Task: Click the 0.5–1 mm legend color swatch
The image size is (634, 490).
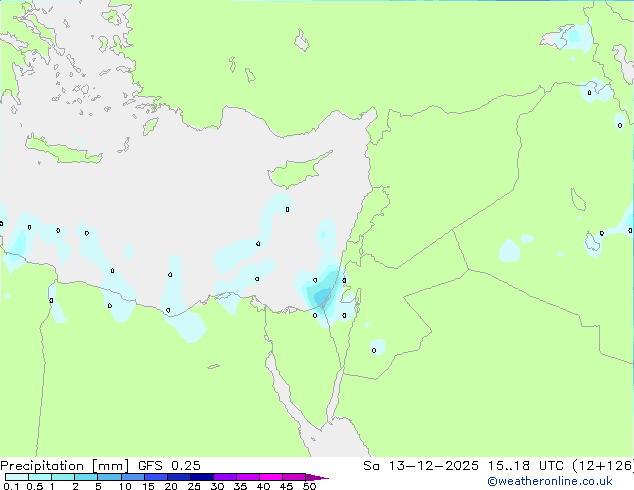Action: pos(40,477)
